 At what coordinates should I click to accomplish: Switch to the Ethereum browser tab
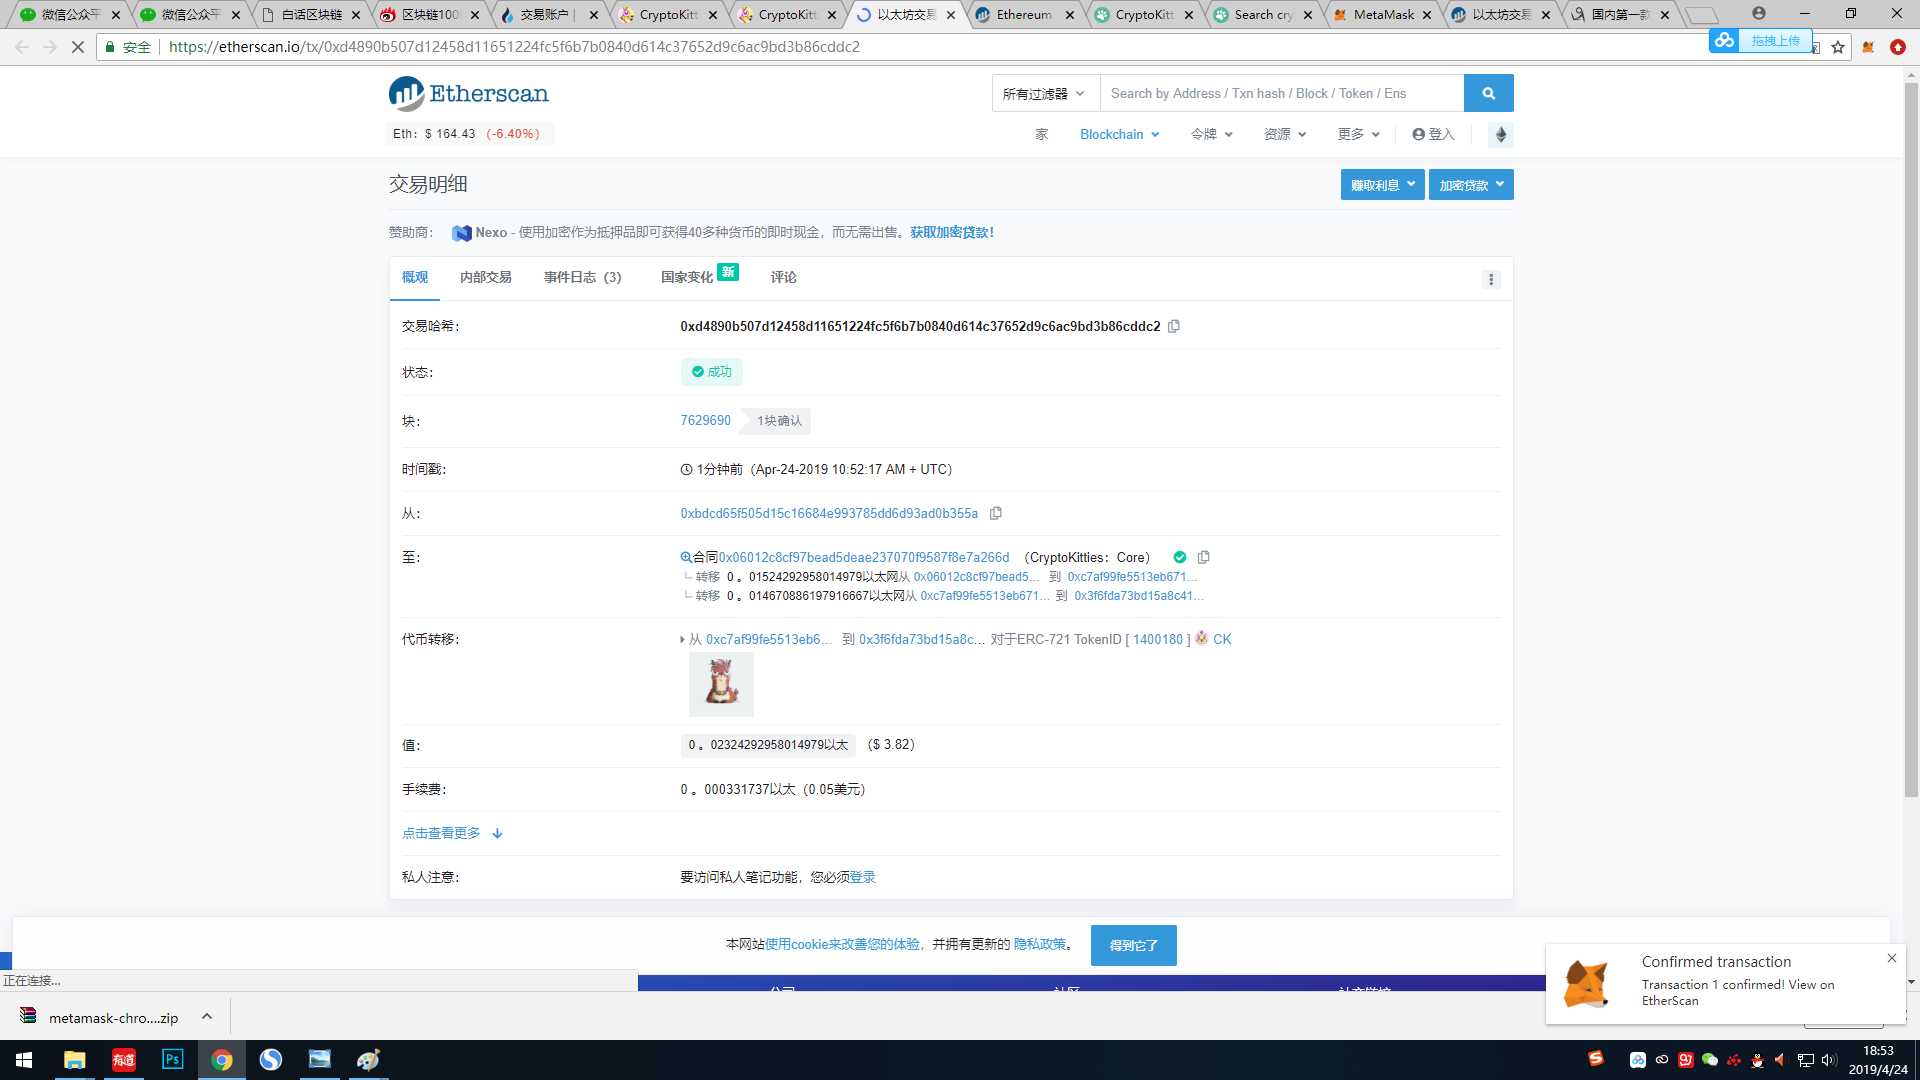[1024, 15]
